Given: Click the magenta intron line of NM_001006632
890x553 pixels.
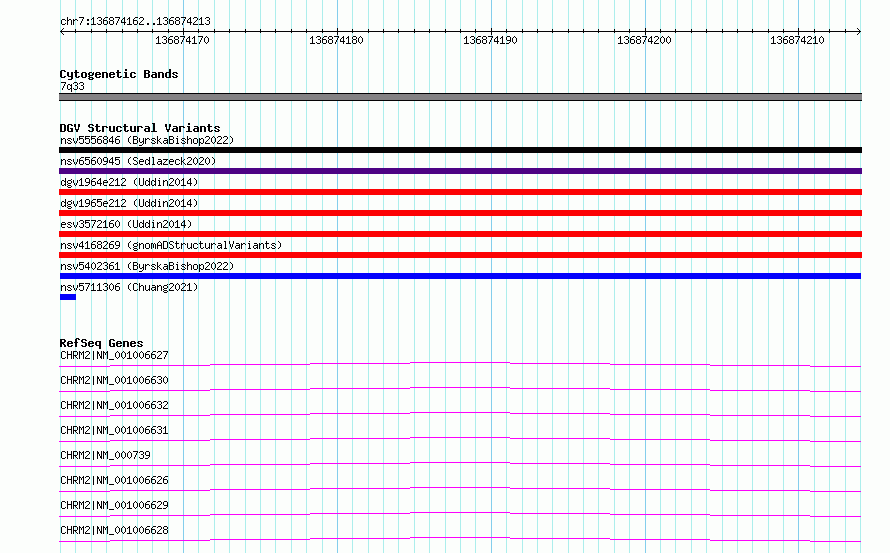Looking at the screenshot, I should (x=460, y=414).
